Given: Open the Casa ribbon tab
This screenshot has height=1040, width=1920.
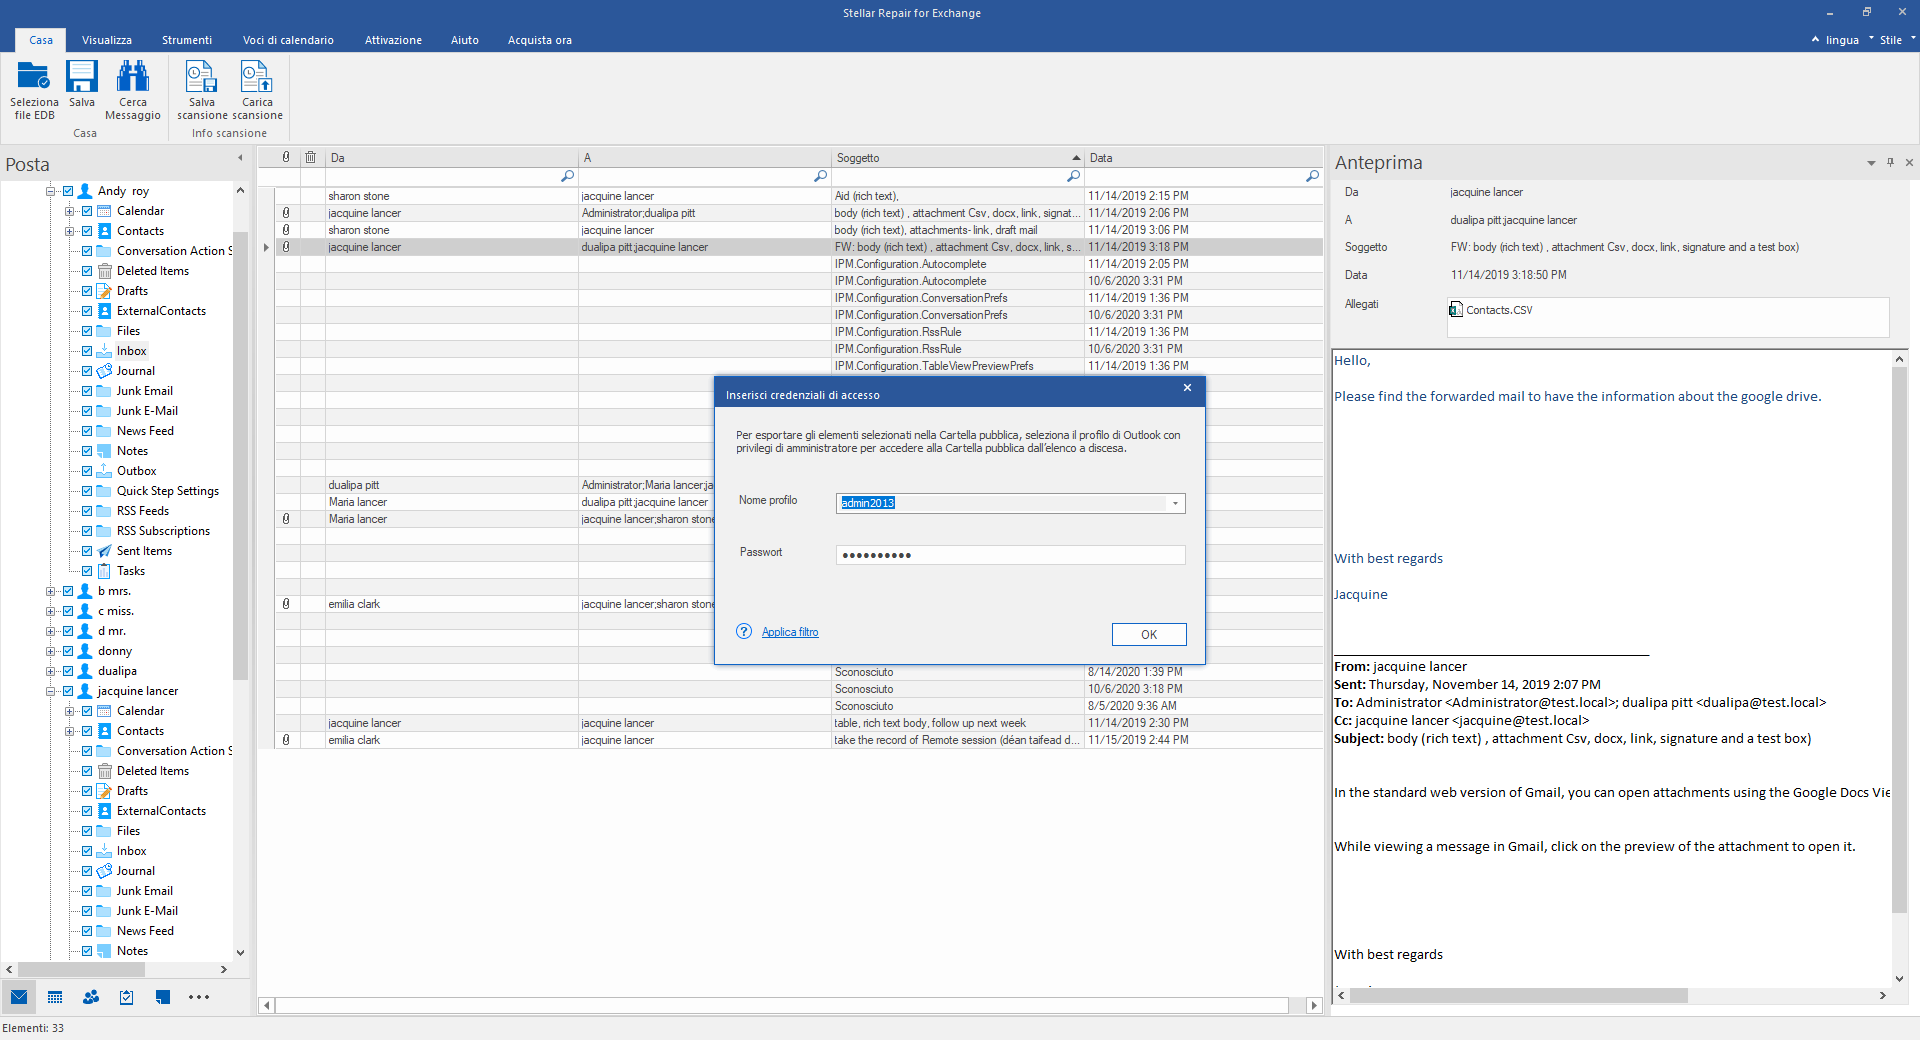Looking at the screenshot, I should click(x=41, y=40).
